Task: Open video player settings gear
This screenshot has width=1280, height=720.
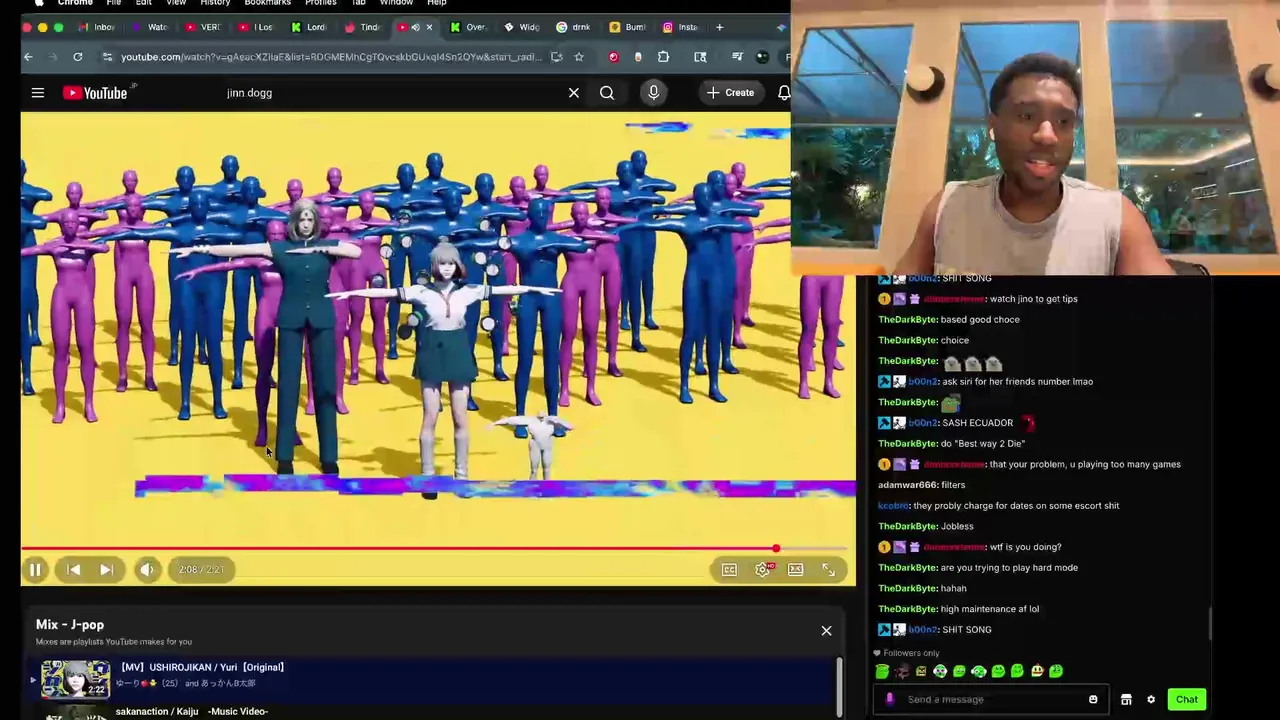Action: tap(763, 569)
